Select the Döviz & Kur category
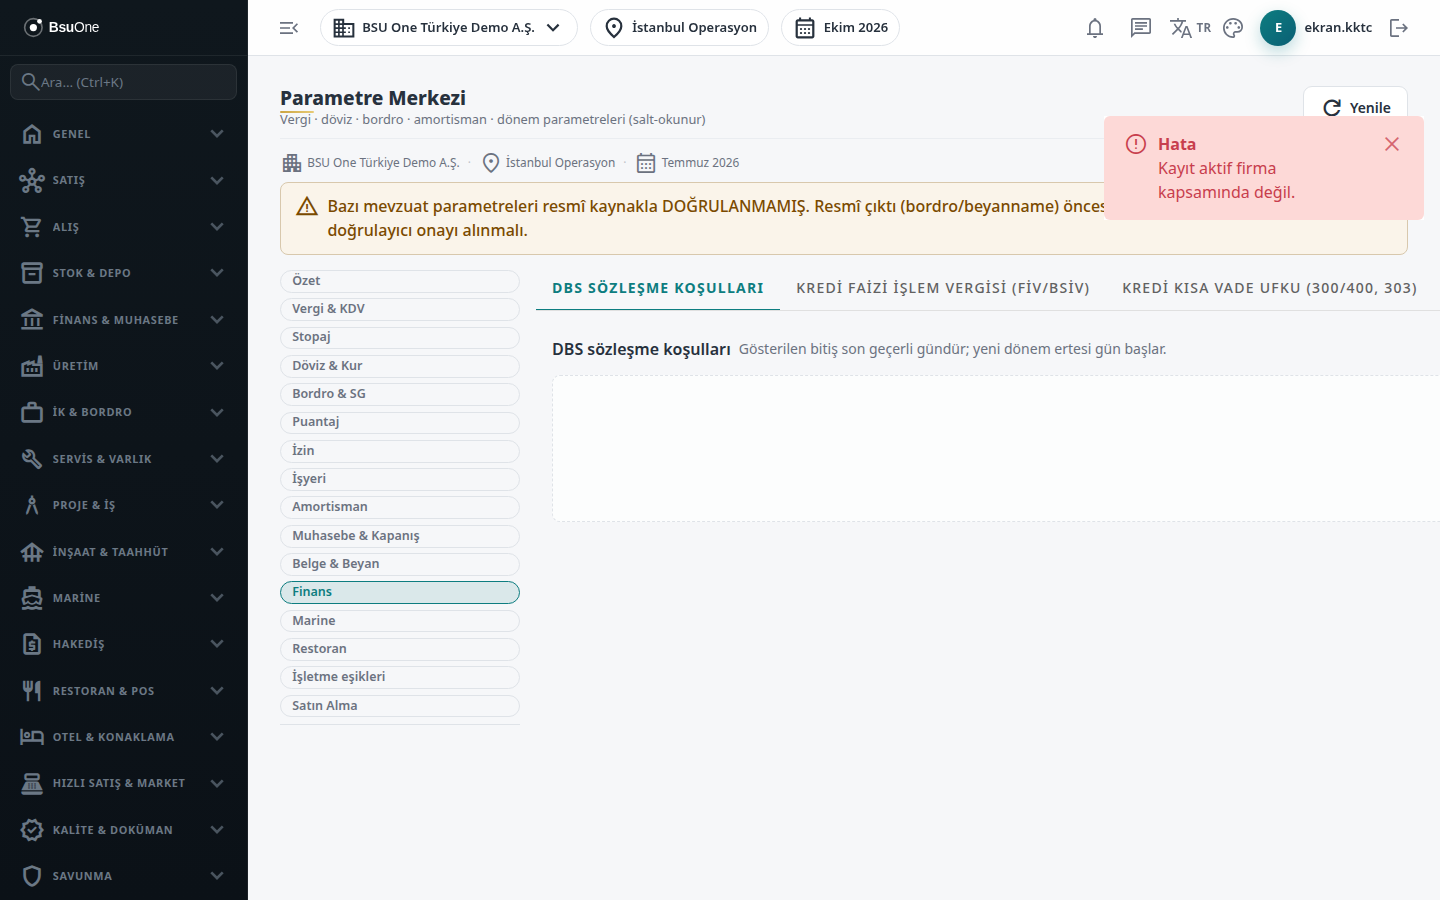 point(400,366)
